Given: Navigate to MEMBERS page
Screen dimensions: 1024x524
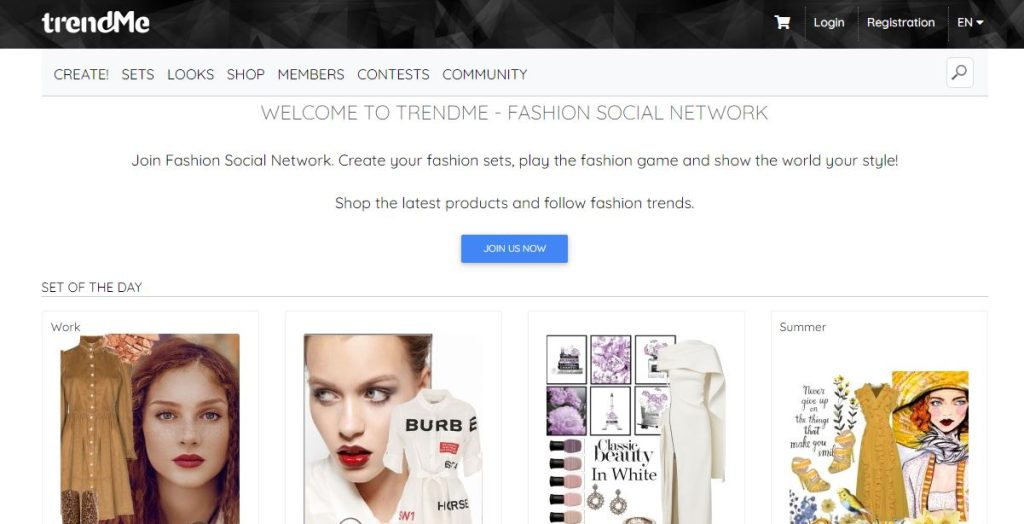Looking at the screenshot, I should (x=311, y=74).
